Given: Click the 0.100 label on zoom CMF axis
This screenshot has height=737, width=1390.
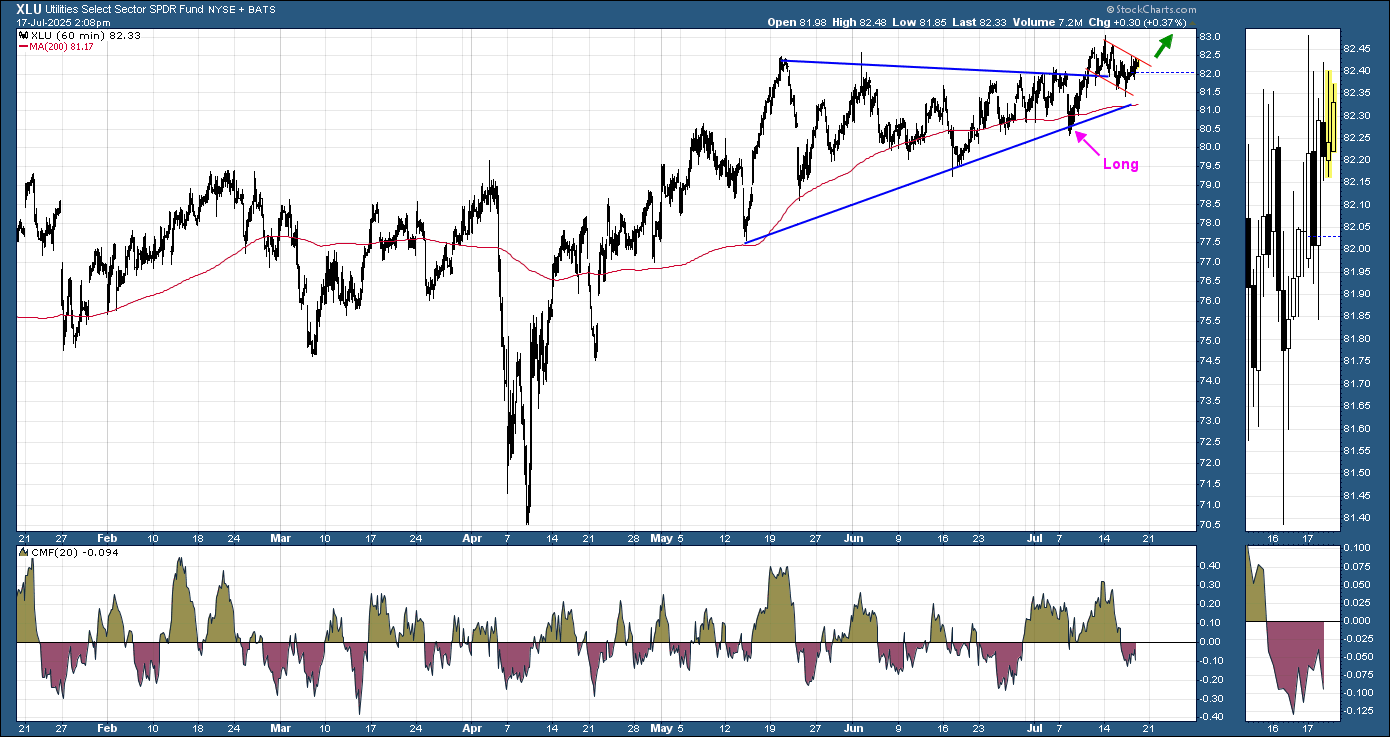Looking at the screenshot, I should [1356, 549].
